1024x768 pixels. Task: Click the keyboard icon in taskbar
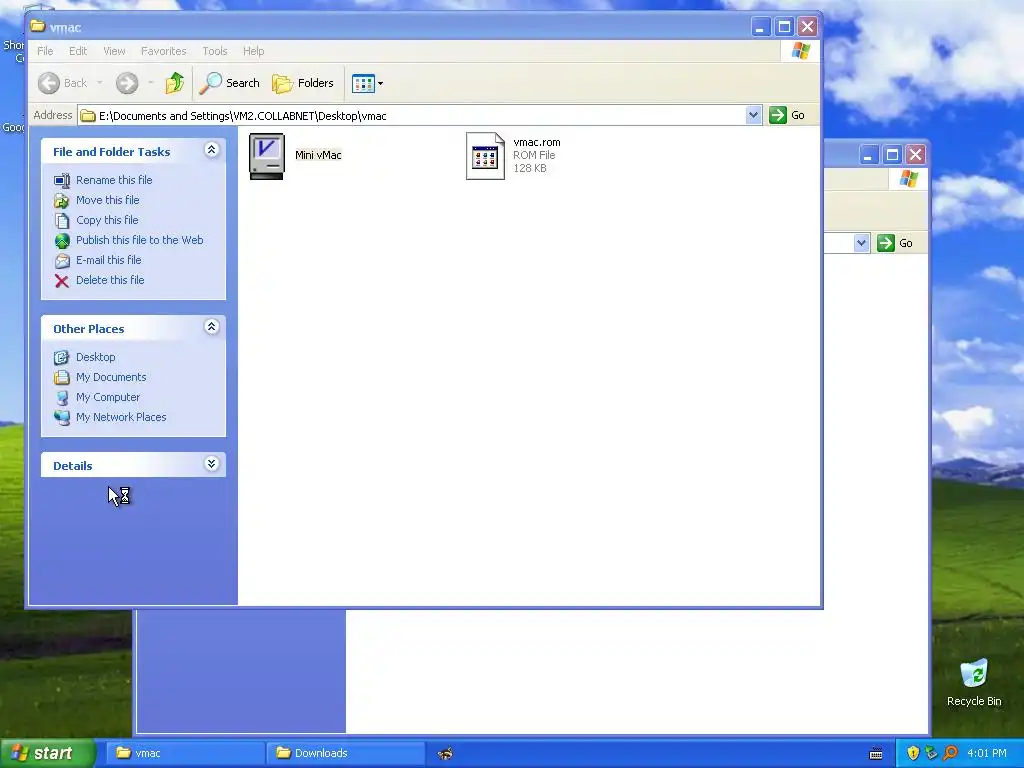[x=876, y=754]
